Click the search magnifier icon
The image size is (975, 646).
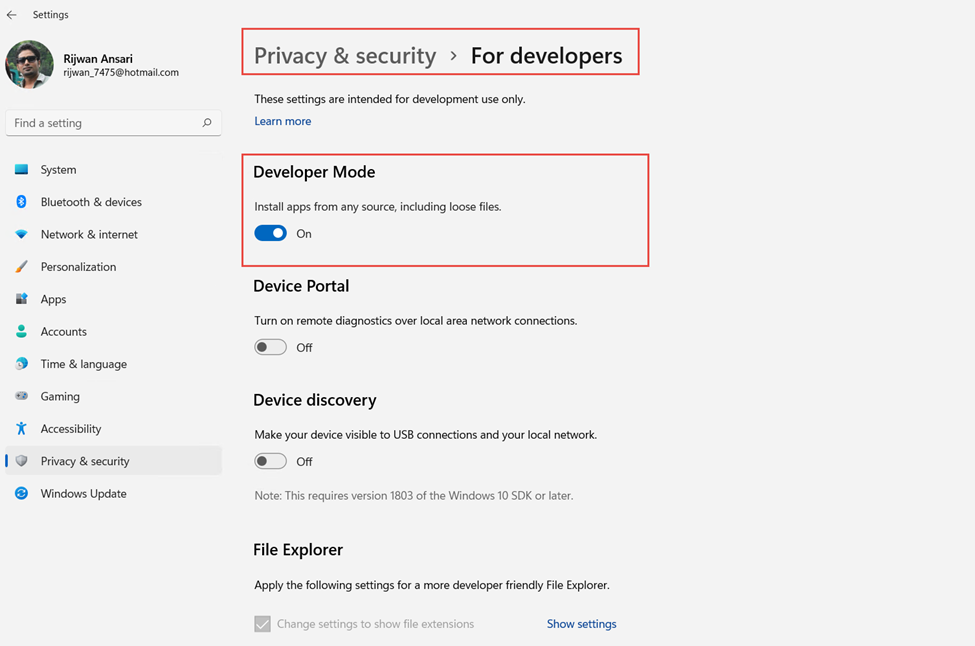tap(206, 122)
